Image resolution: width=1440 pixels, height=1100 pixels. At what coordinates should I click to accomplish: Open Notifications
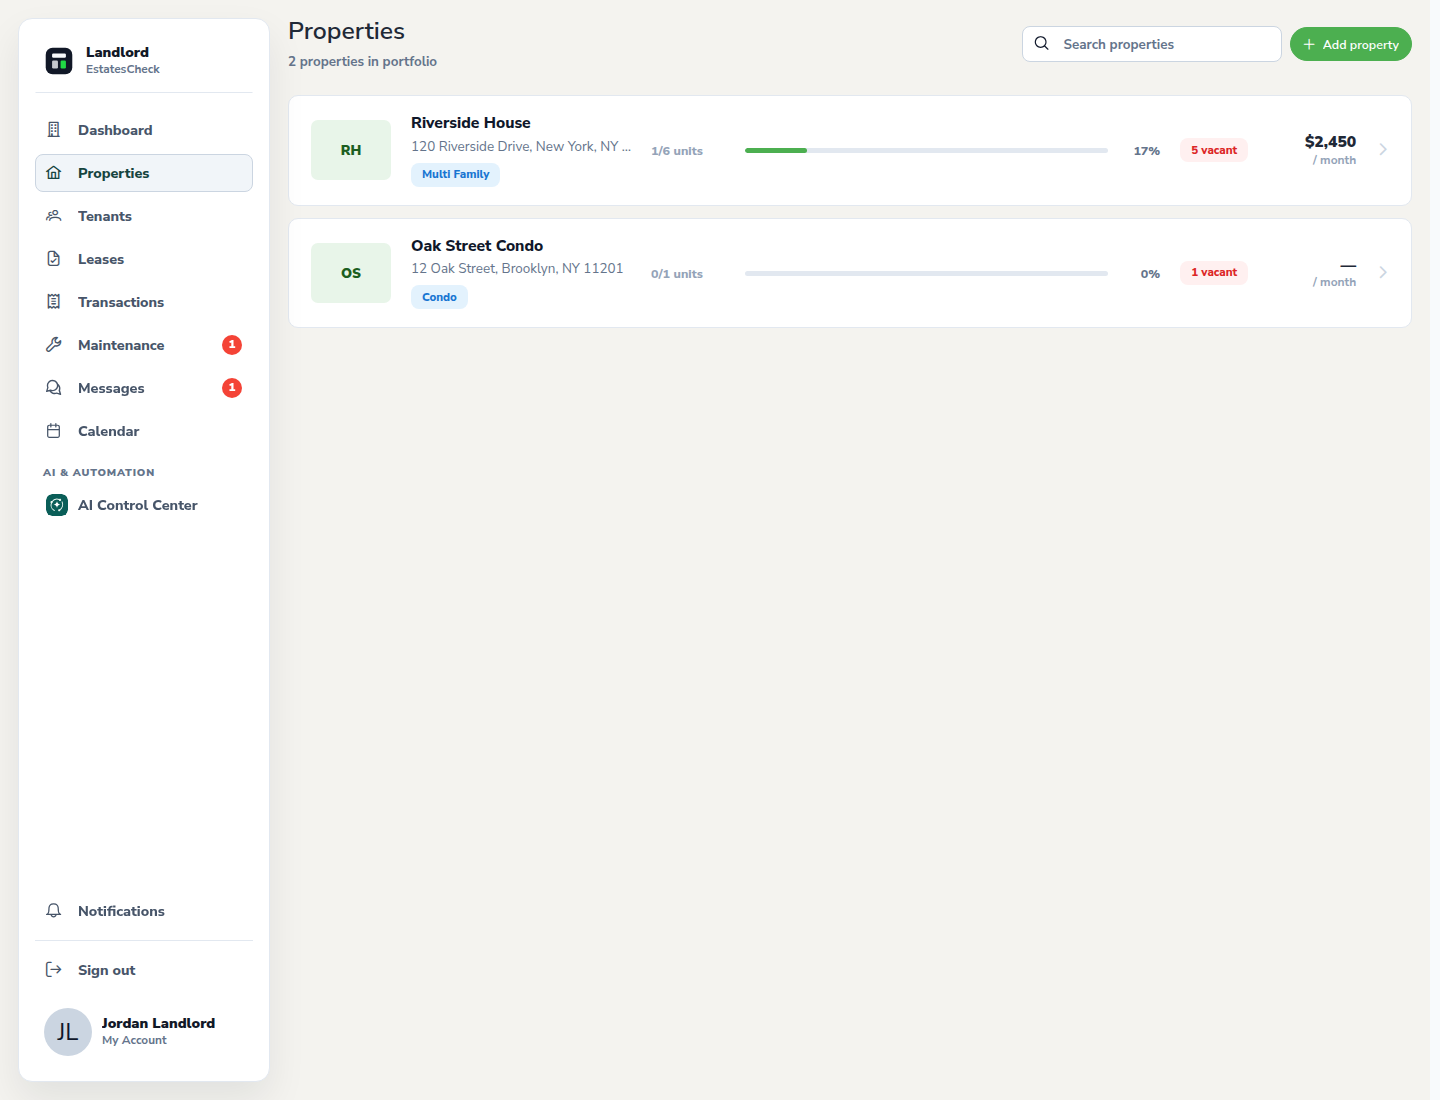pos(144,911)
